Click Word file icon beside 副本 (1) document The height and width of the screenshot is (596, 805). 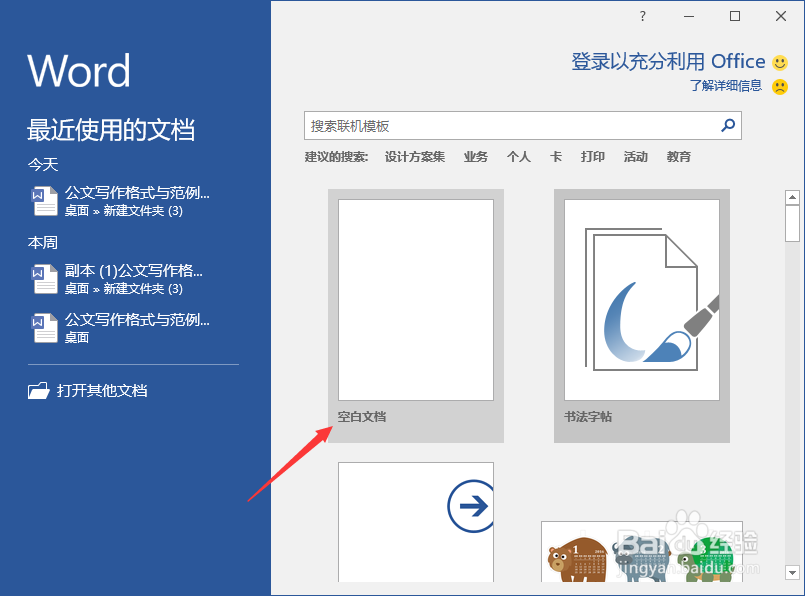point(45,279)
